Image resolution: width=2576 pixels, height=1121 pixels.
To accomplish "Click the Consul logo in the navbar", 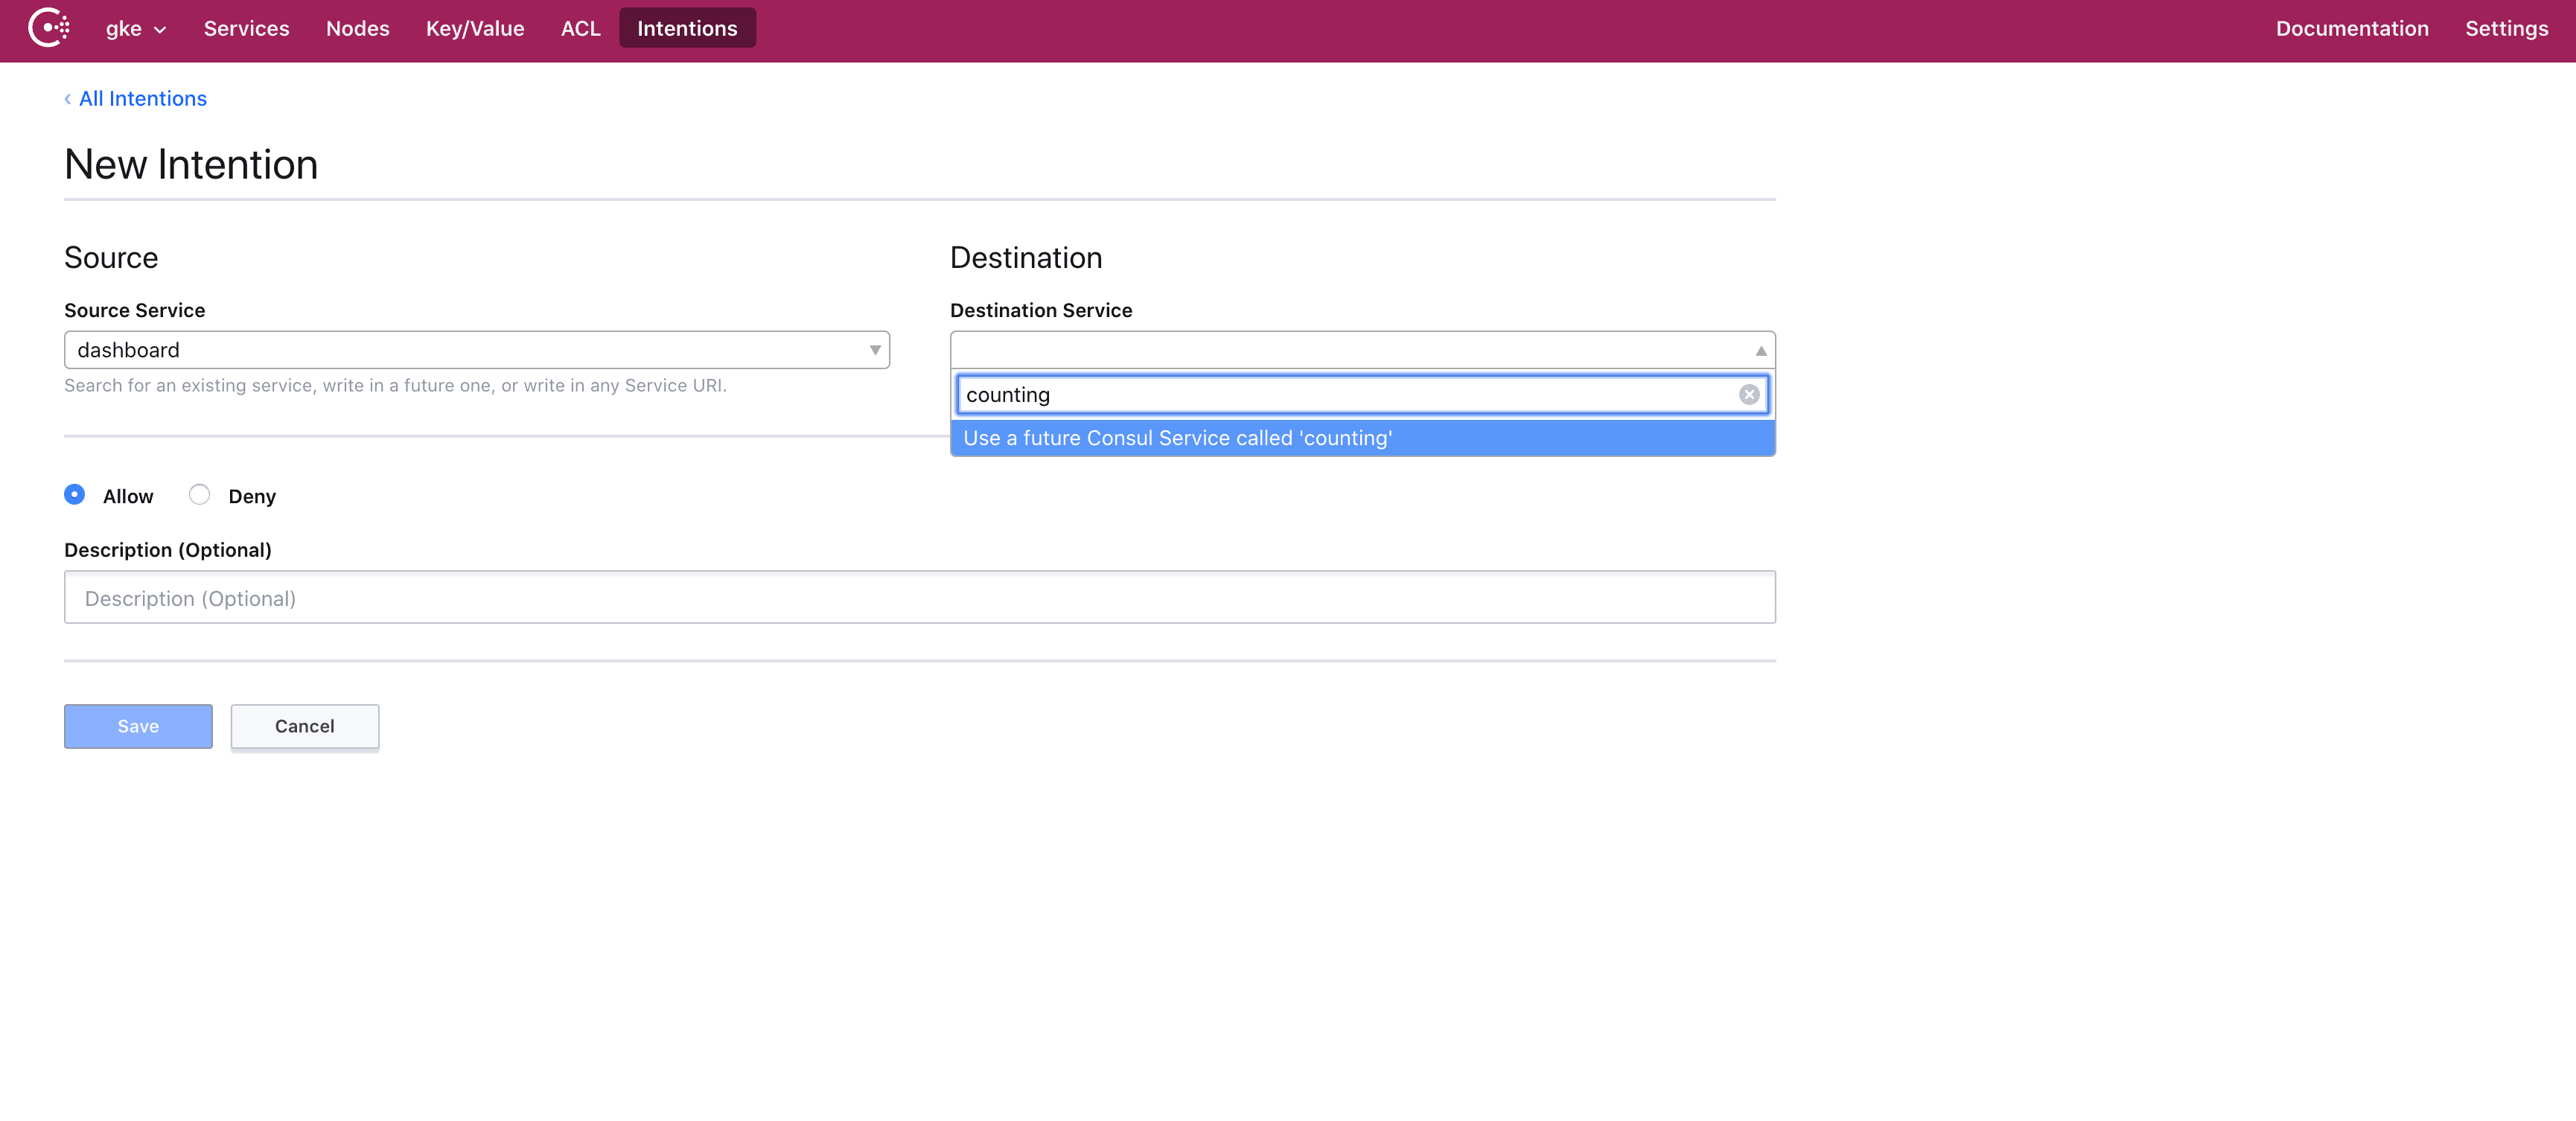I will click(x=47, y=27).
